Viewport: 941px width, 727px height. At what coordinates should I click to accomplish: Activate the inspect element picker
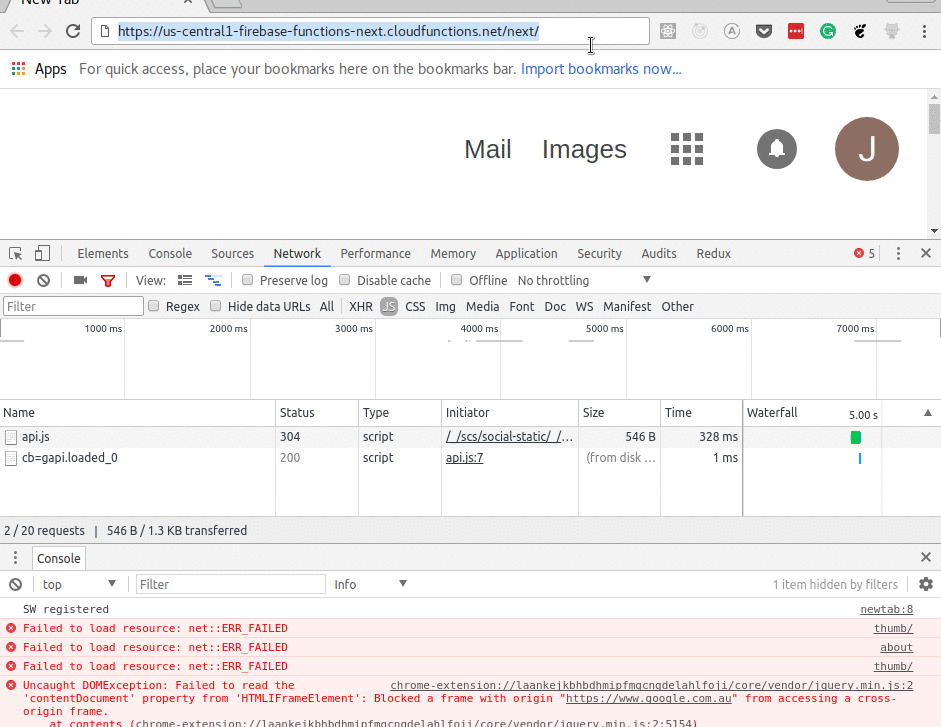point(16,253)
